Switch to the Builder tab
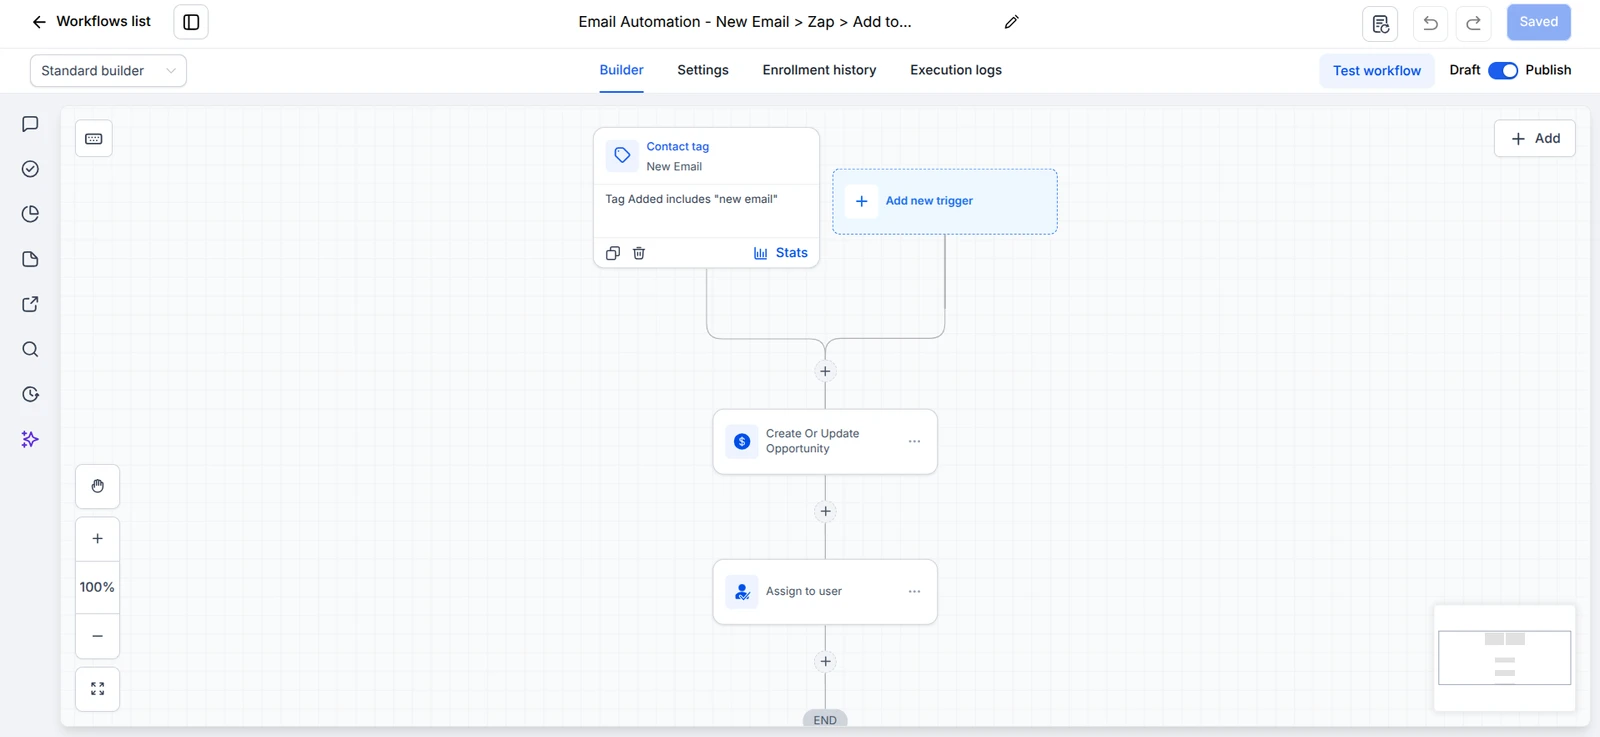1600x737 pixels. click(x=621, y=70)
